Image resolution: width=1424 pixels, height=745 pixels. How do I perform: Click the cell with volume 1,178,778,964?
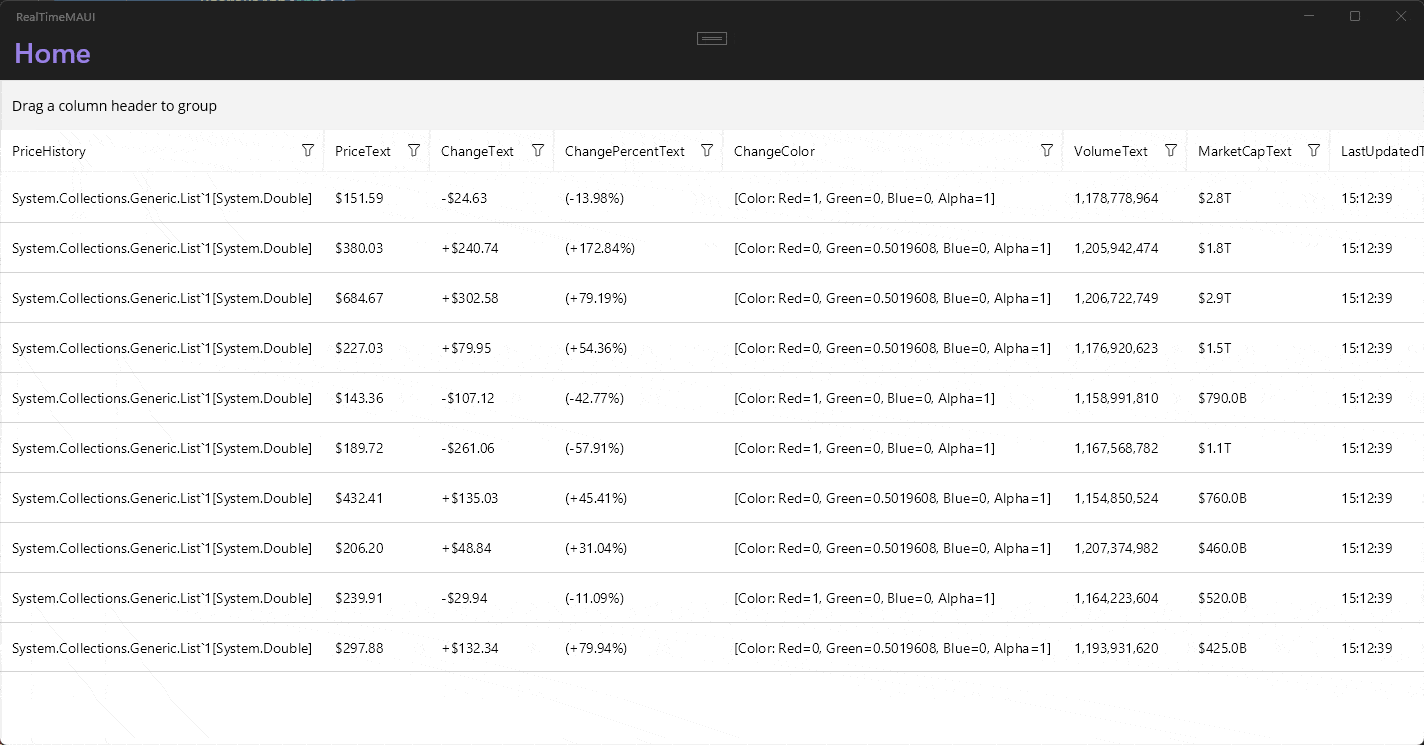tap(1116, 198)
